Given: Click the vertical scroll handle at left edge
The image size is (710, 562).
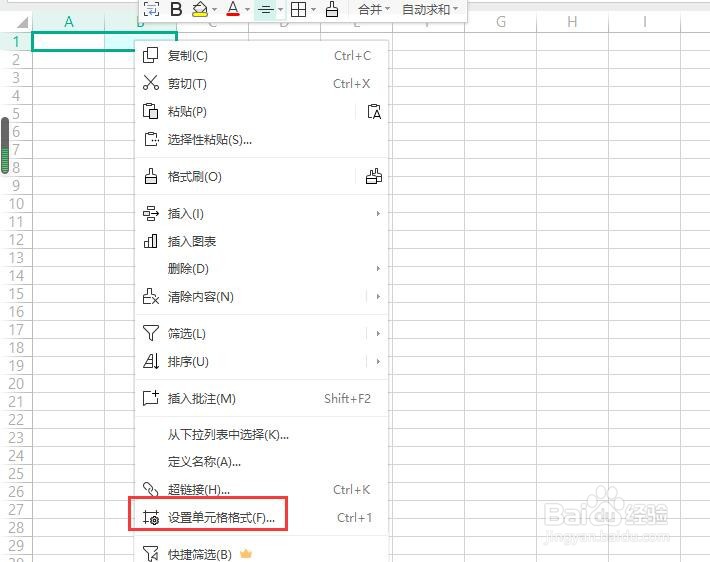Looking at the screenshot, I should [5, 145].
